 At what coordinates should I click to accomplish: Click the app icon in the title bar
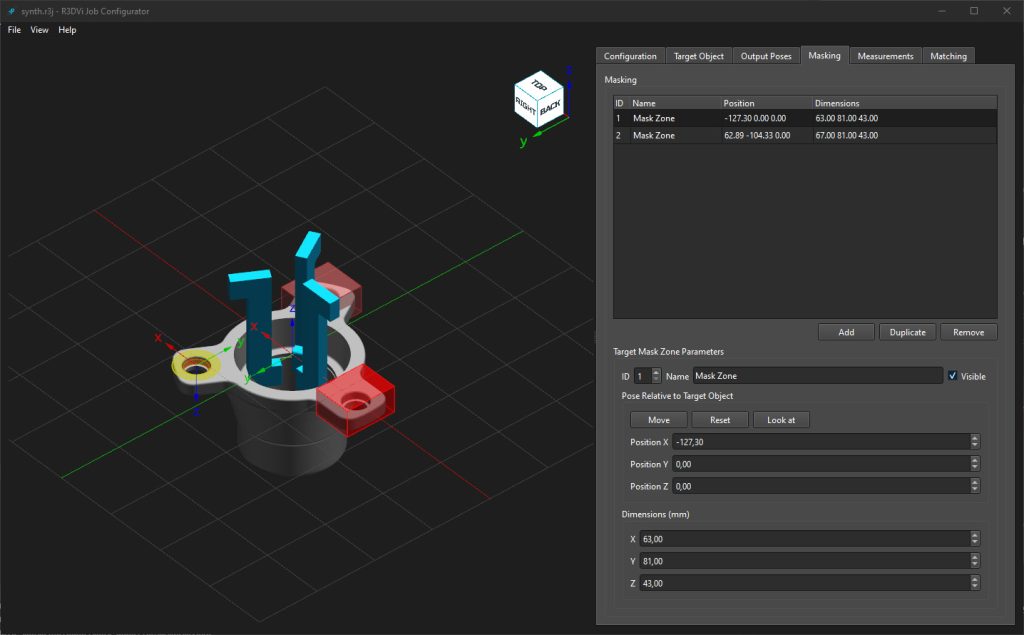(11, 10)
